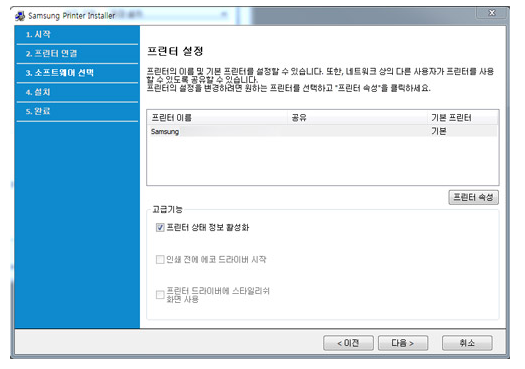The width and height of the screenshot is (525, 369).
Task: Click the 기본 프린터 column header
Action: [x=463, y=118]
